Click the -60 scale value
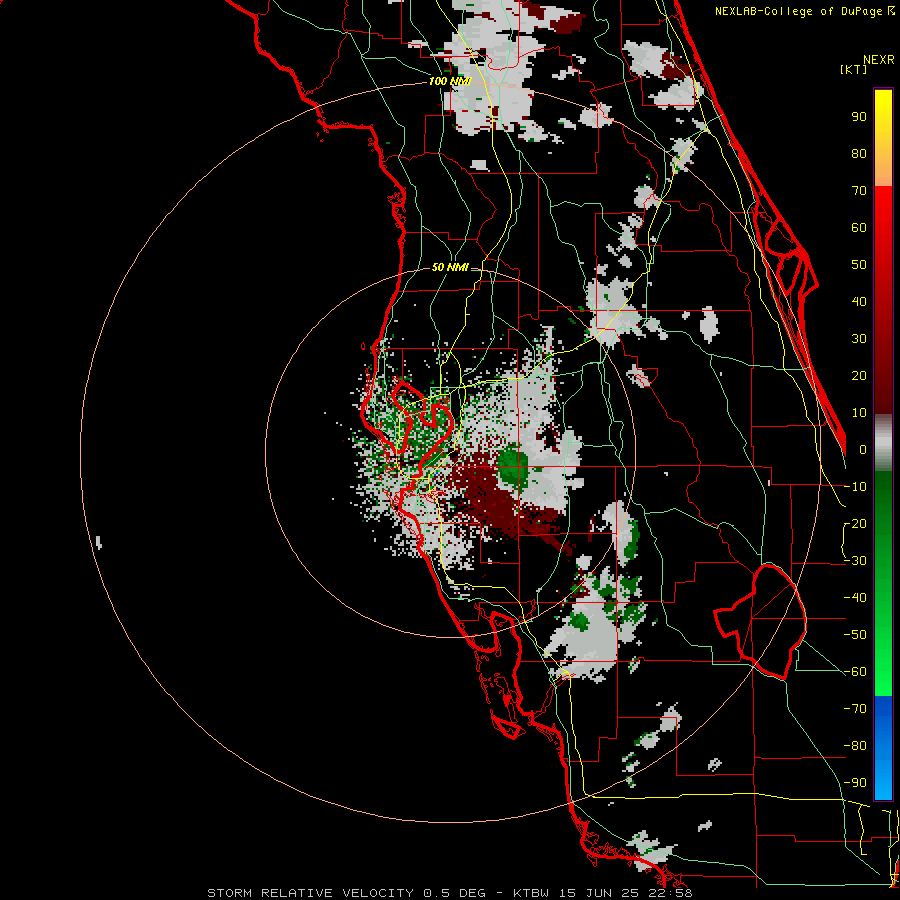This screenshot has height=900, width=900. 855,672
